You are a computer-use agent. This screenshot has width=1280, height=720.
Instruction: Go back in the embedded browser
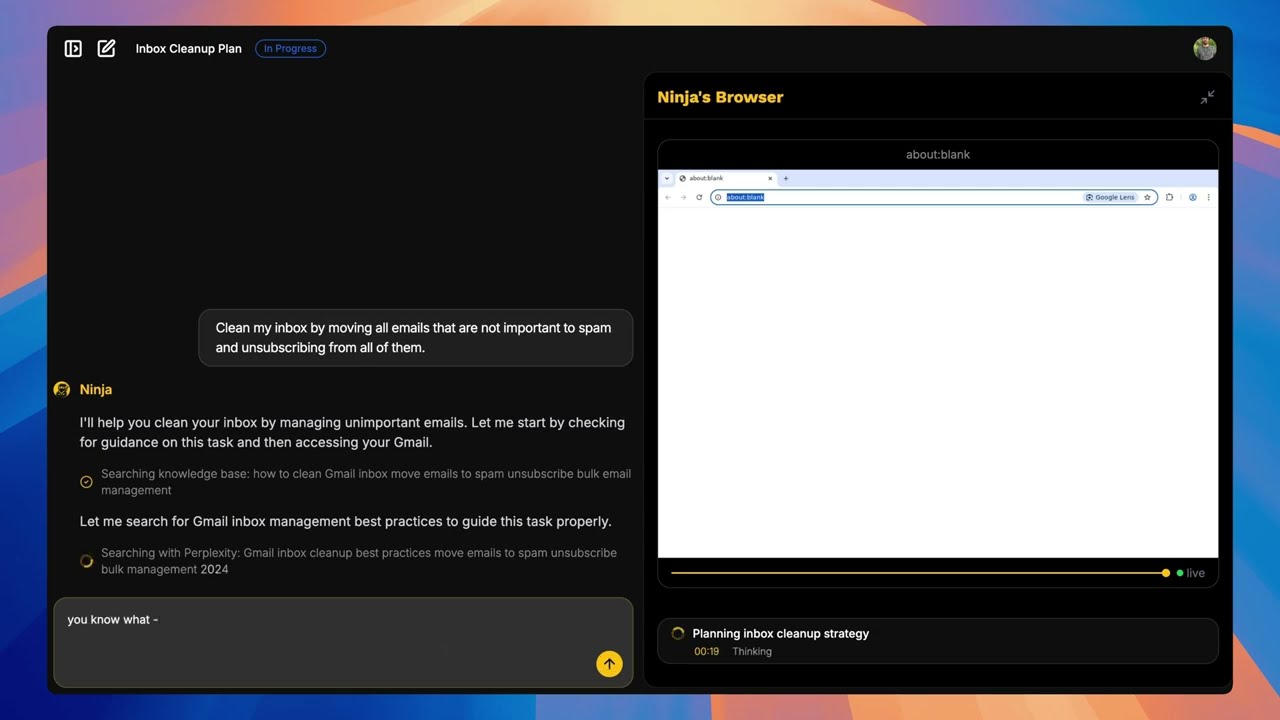point(668,197)
